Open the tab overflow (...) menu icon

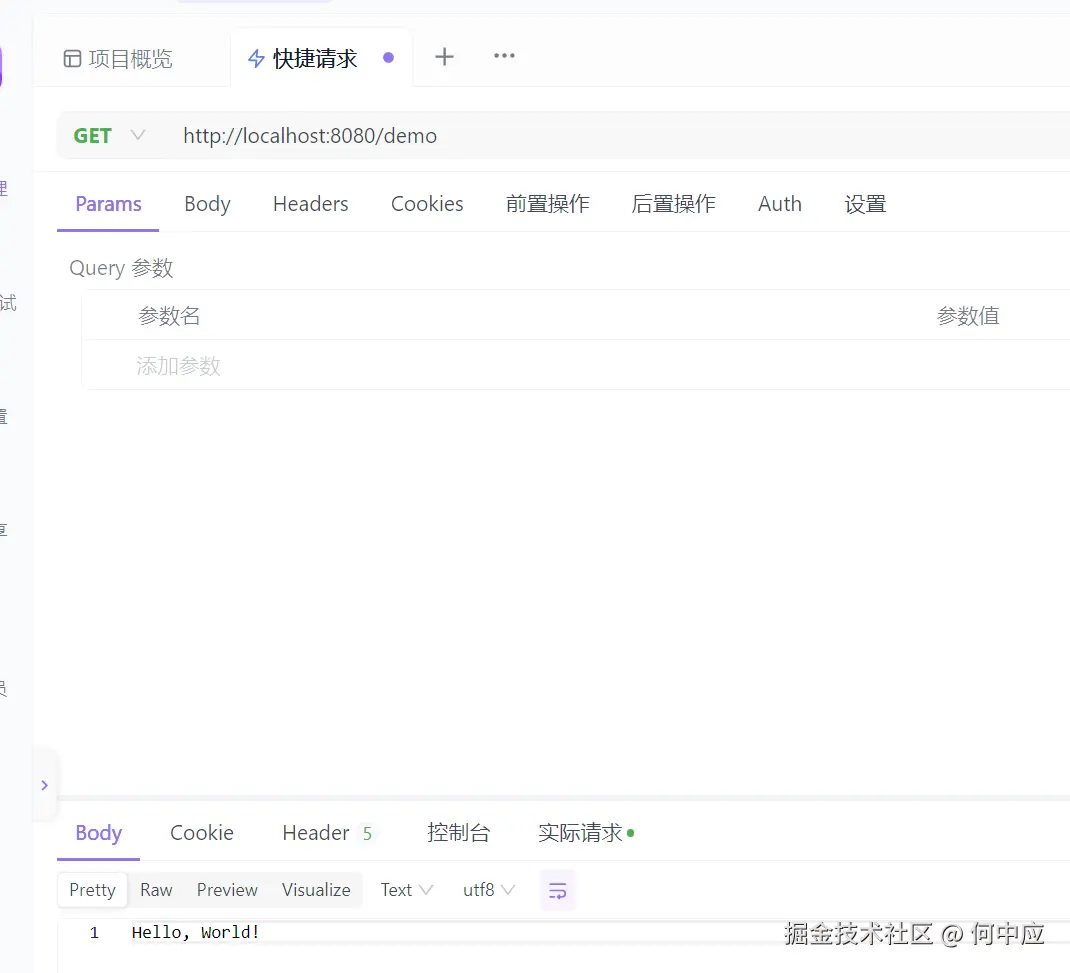[504, 56]
